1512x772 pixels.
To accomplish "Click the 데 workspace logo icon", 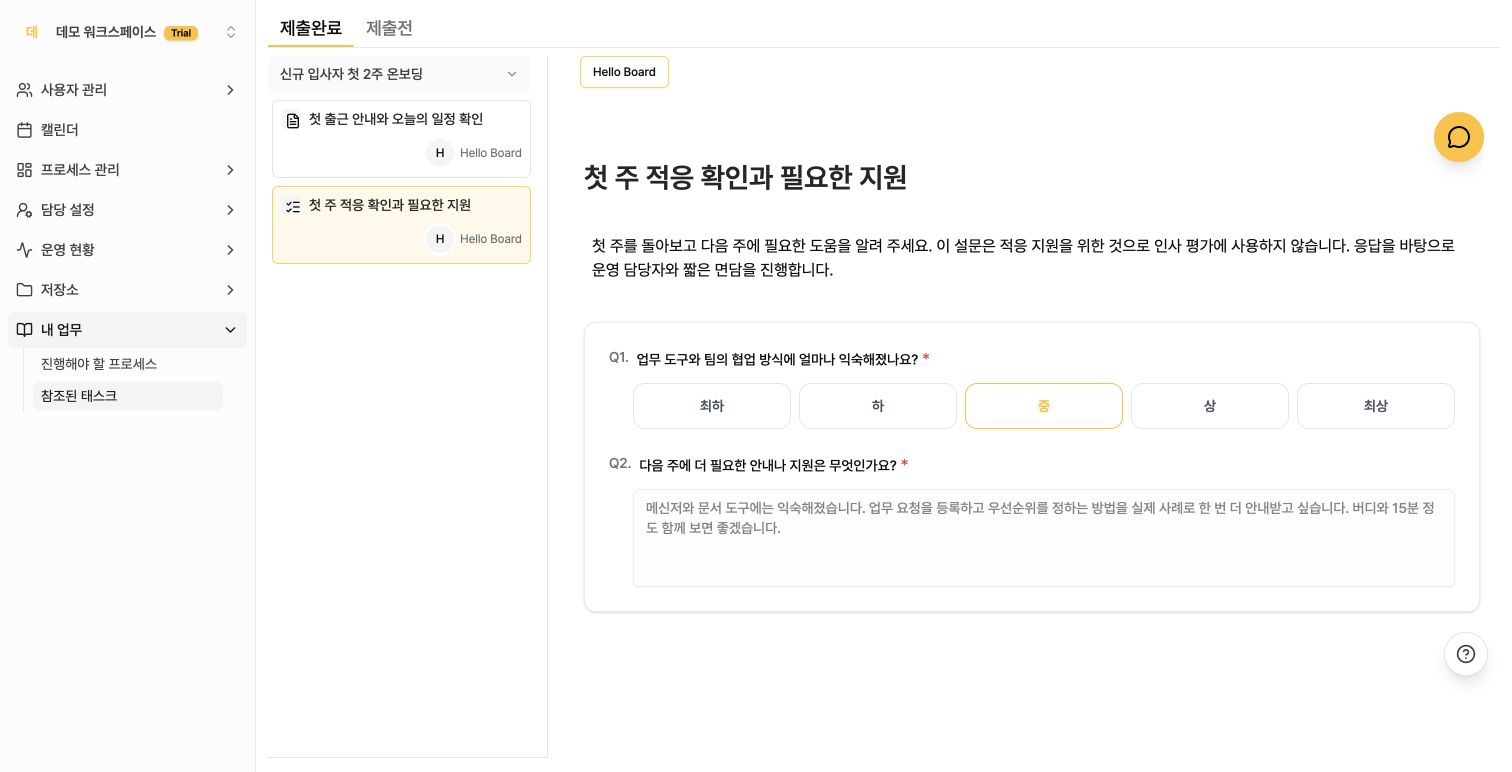I will point(32,32).
